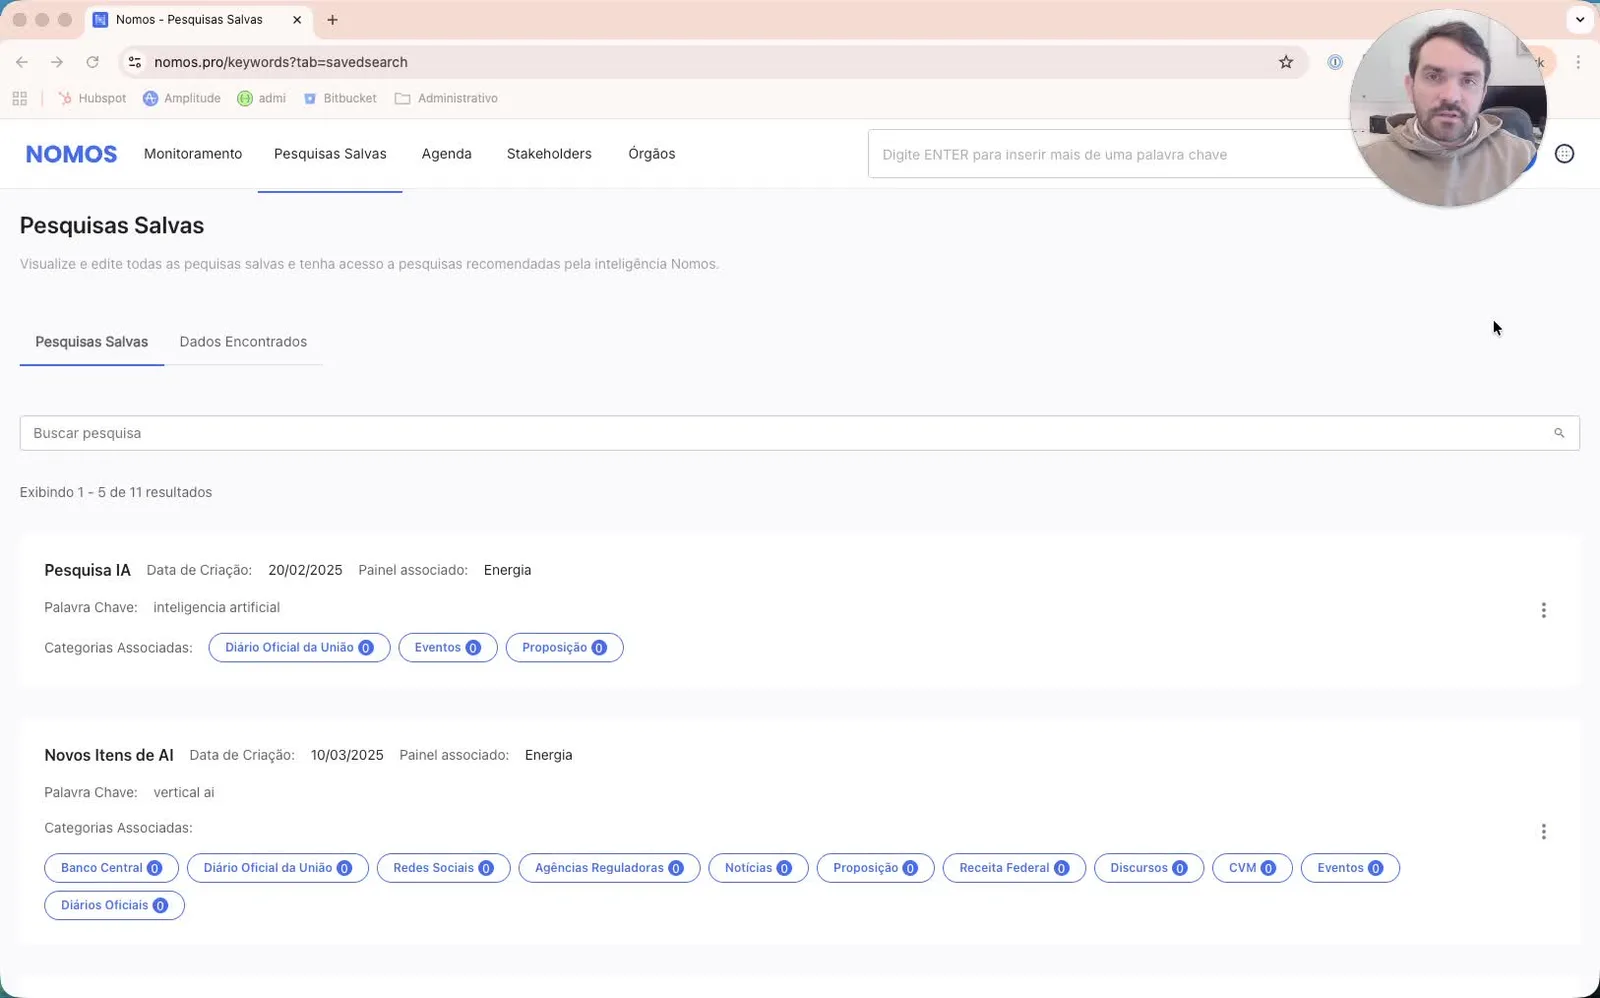
Task: View site information icon in address bar
Action: pos(135,62)
